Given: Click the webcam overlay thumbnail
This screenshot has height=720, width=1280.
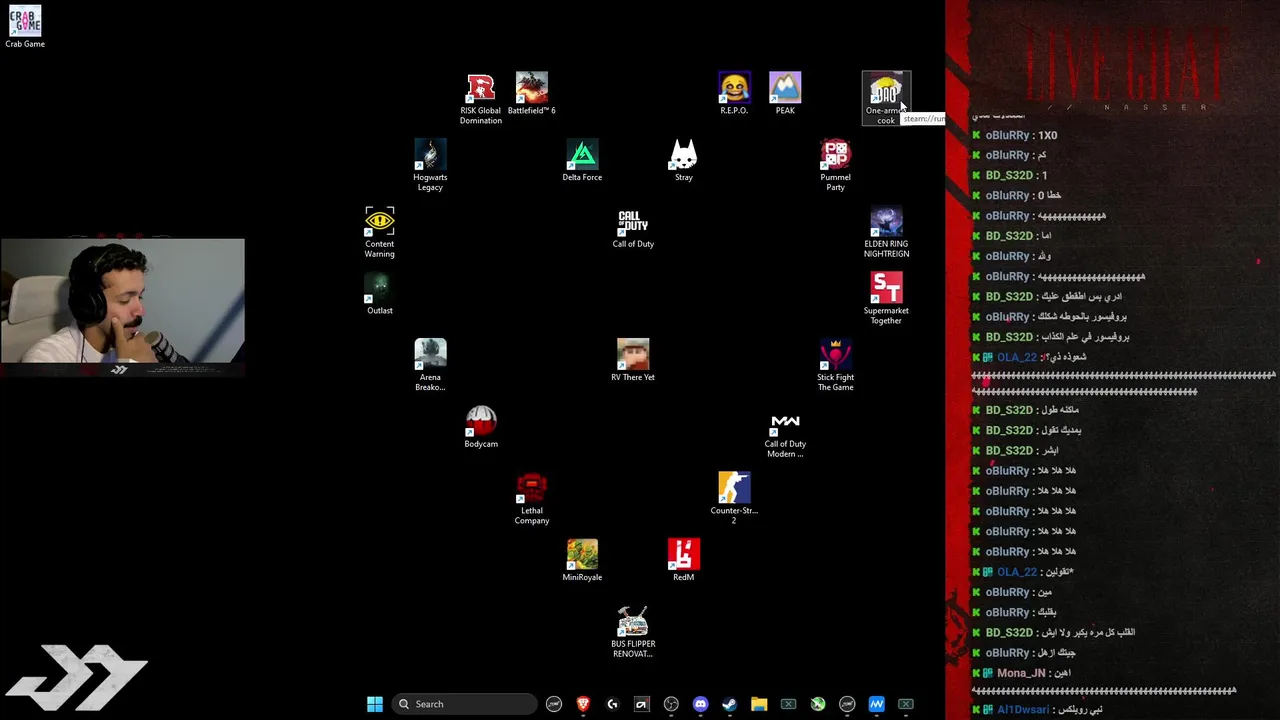Looking at the screenshot, I should pos(122,300).
